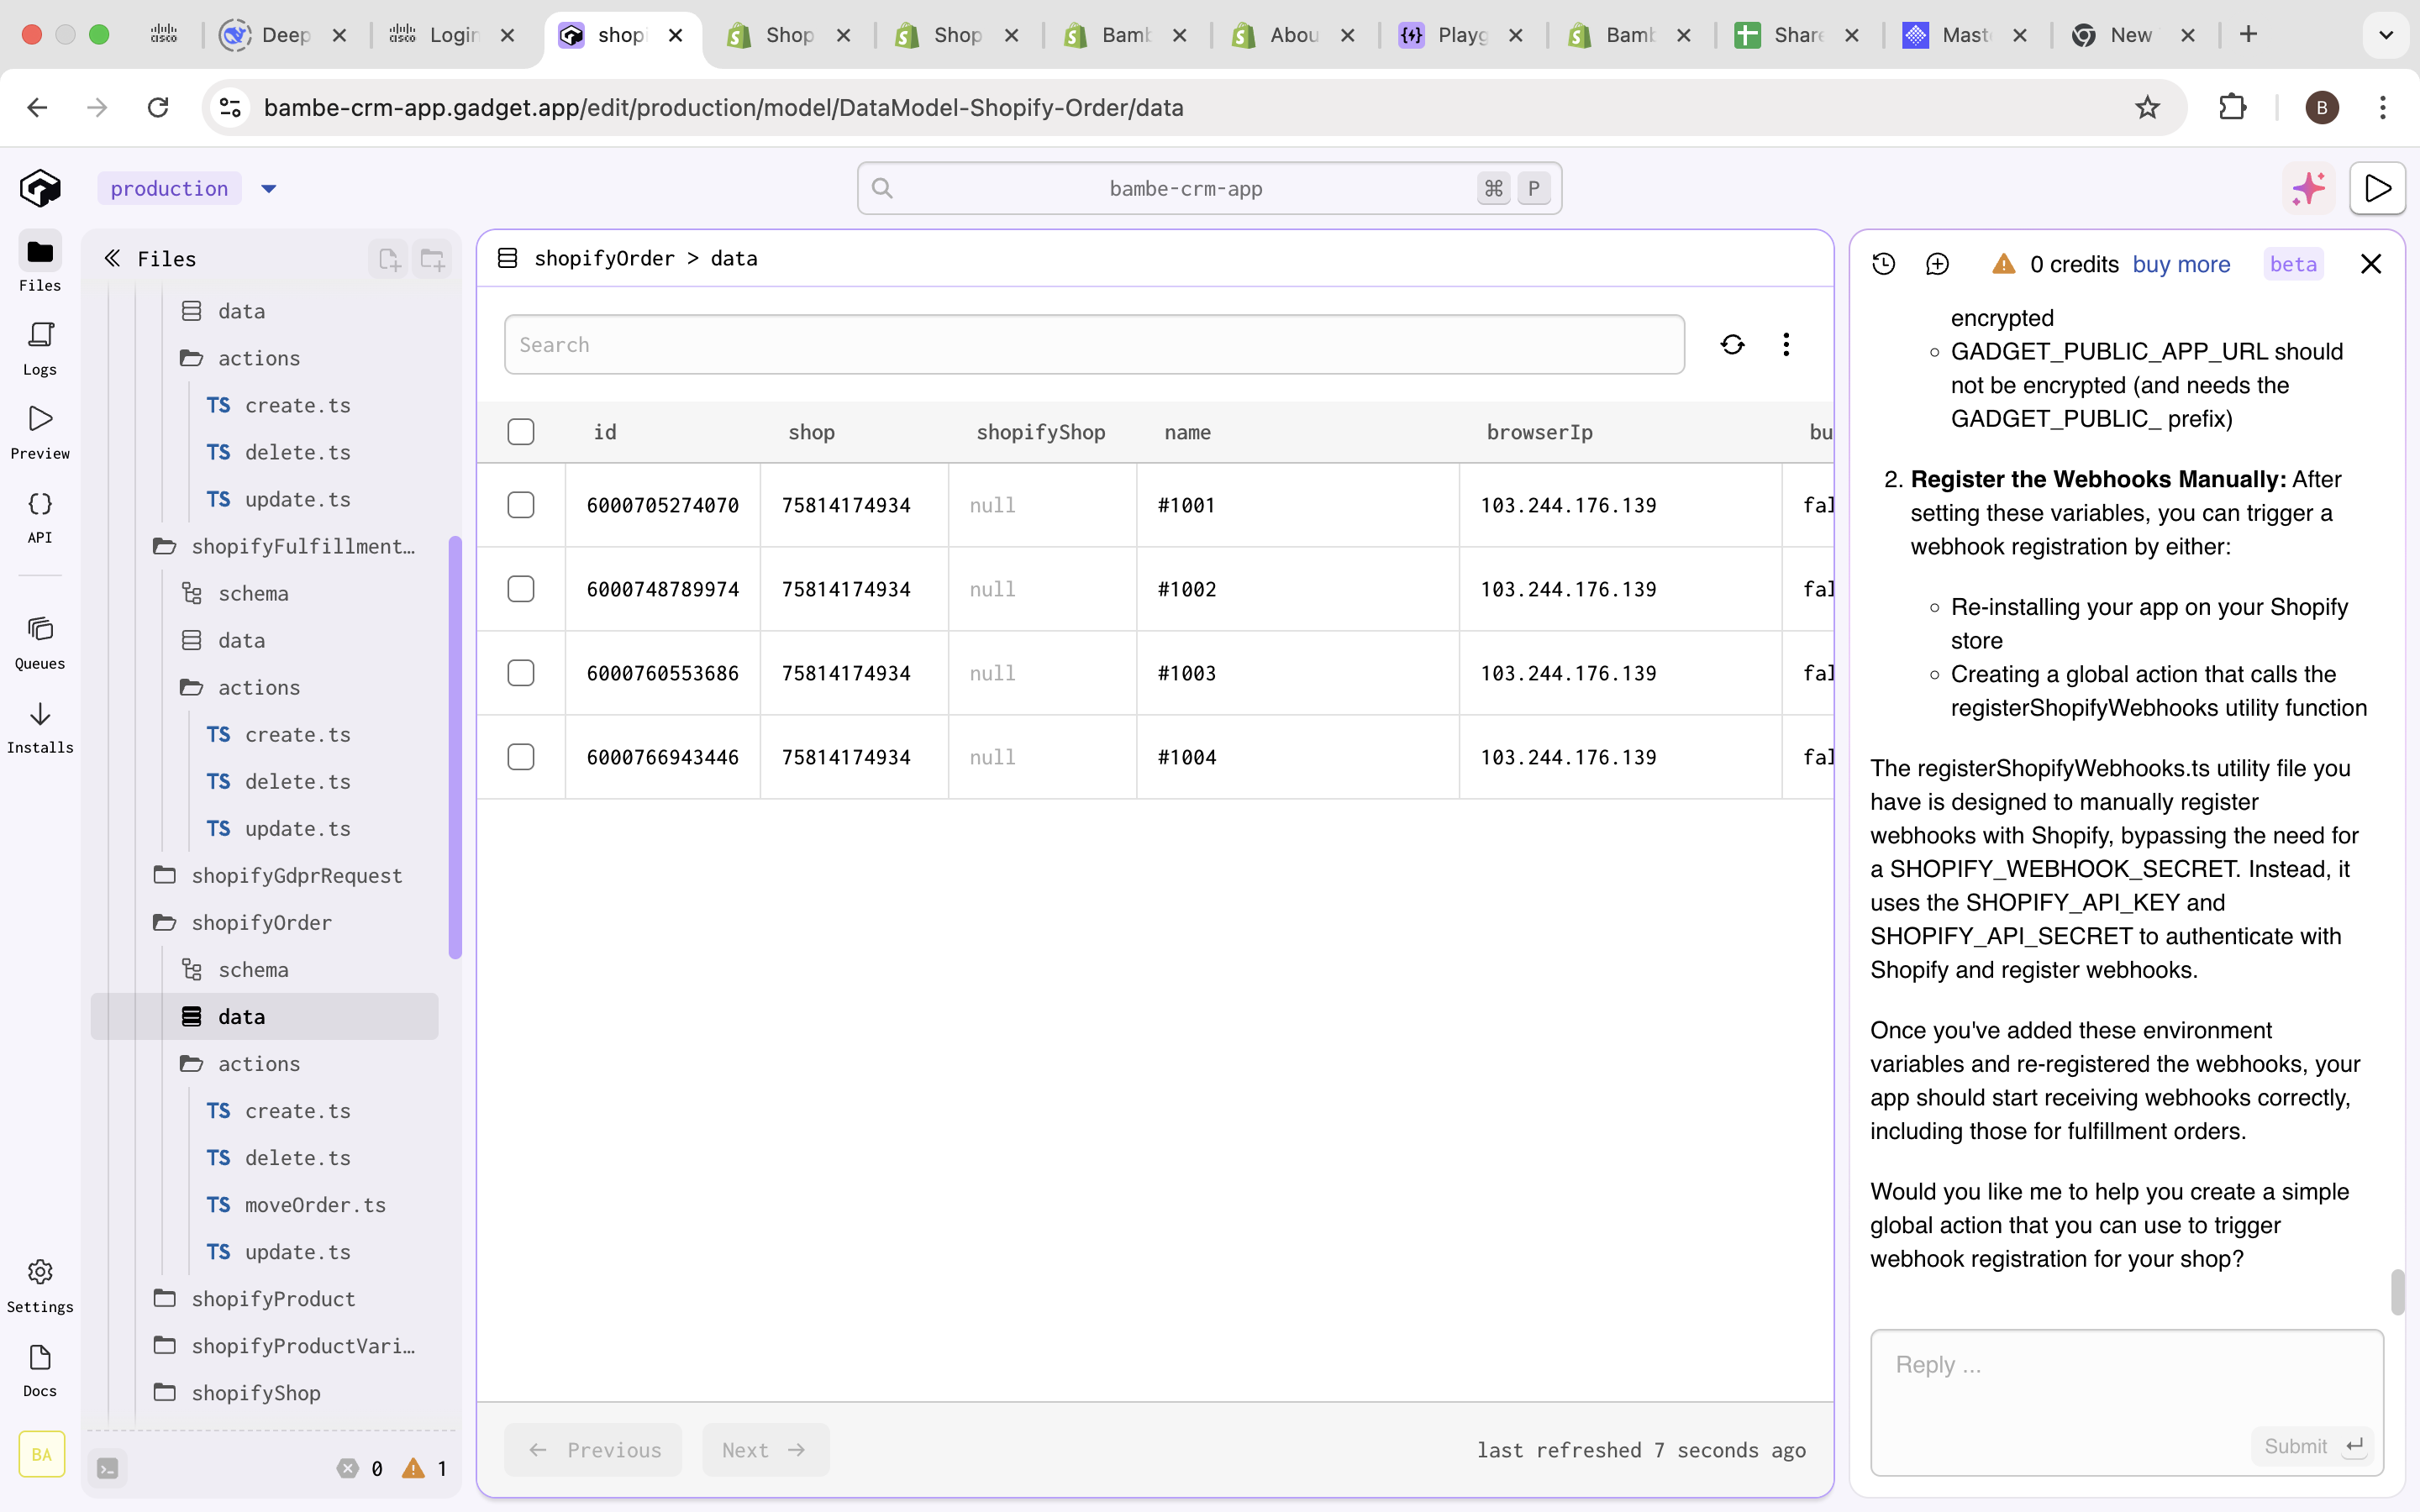Open the three-dot data options menu
This screenshot has width=2420, height=1512.
[x=1786, y=345]
